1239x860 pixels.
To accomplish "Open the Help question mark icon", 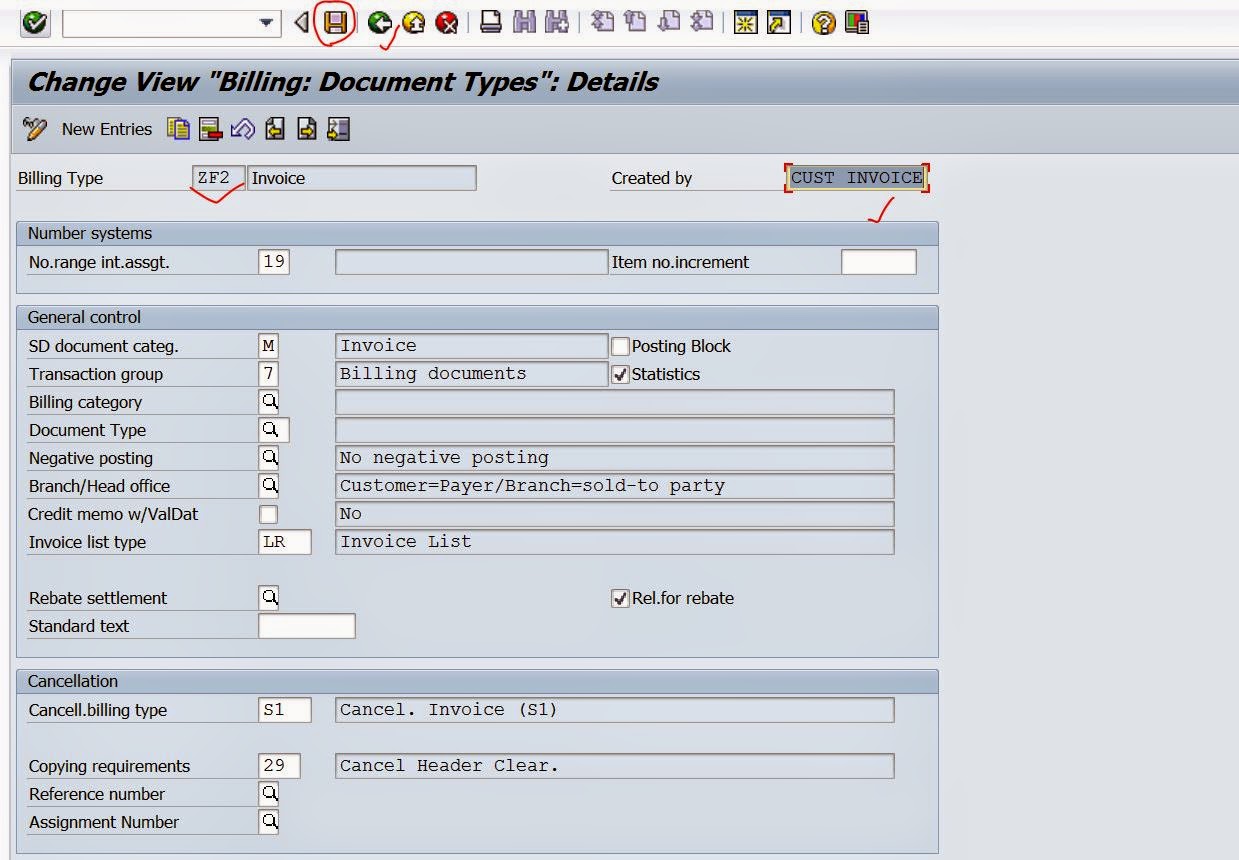I will pyautogui.click(x=823, y=22).
